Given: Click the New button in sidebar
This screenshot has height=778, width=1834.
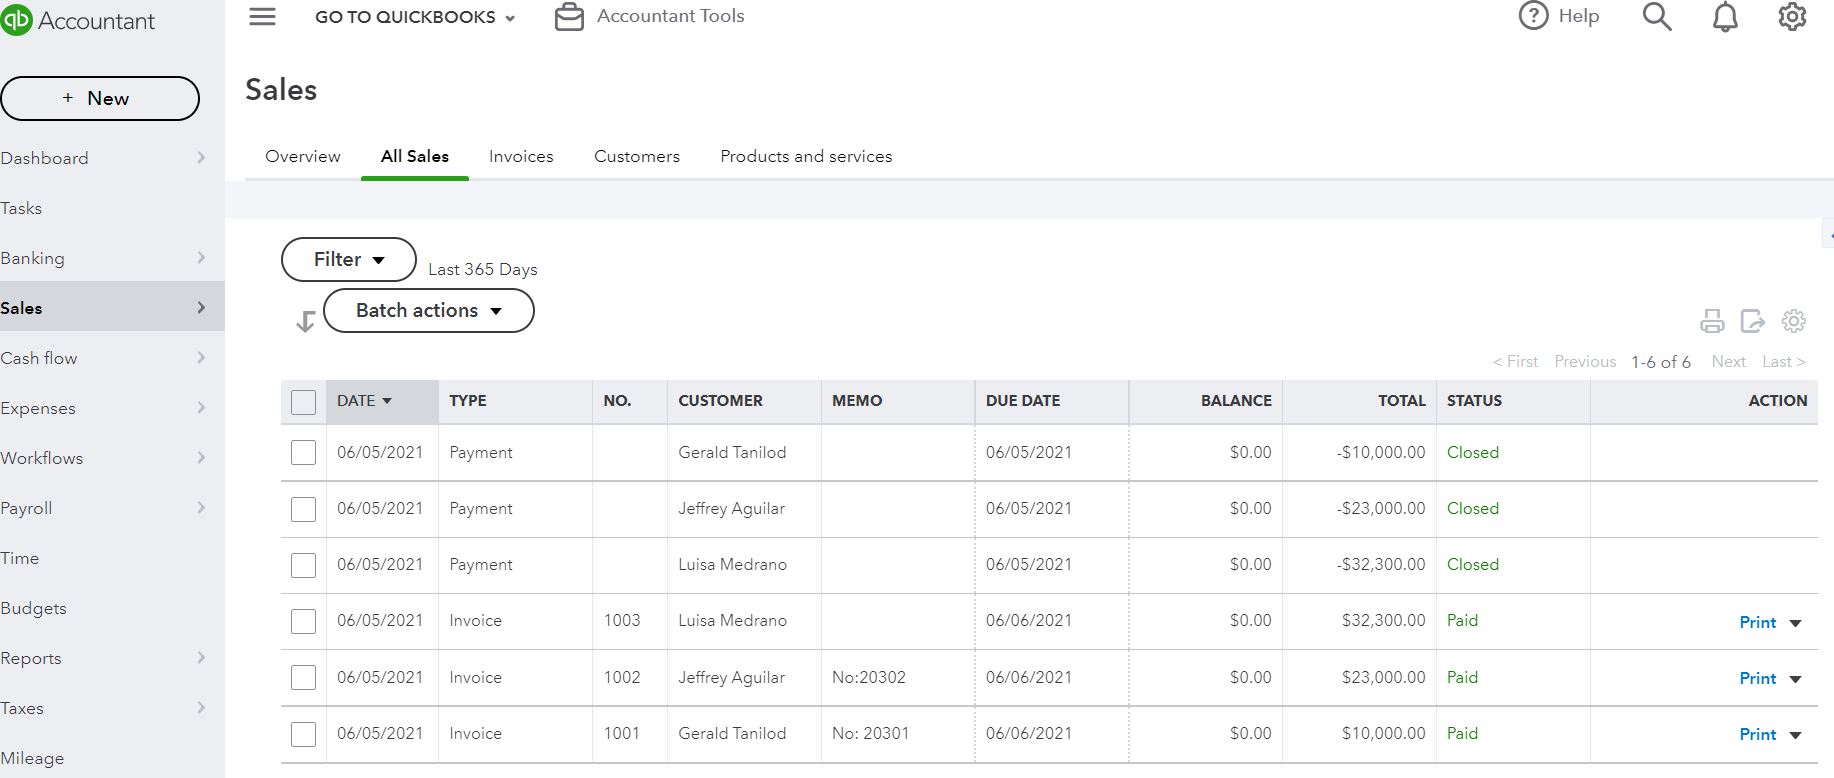Looking at the screenshot, I should coord(100,98).
